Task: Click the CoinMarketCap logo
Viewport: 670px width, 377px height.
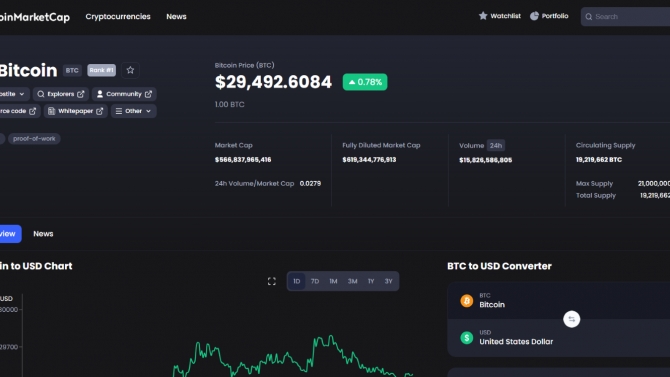Action: pos(35,17)
